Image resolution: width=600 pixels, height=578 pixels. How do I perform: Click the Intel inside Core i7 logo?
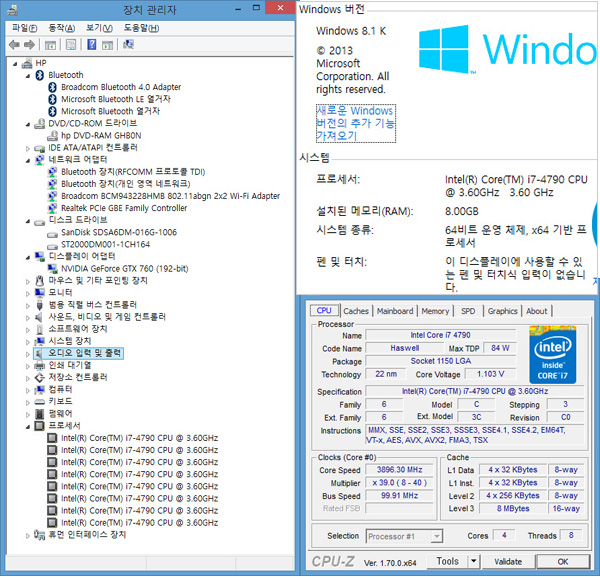point(553,355)
